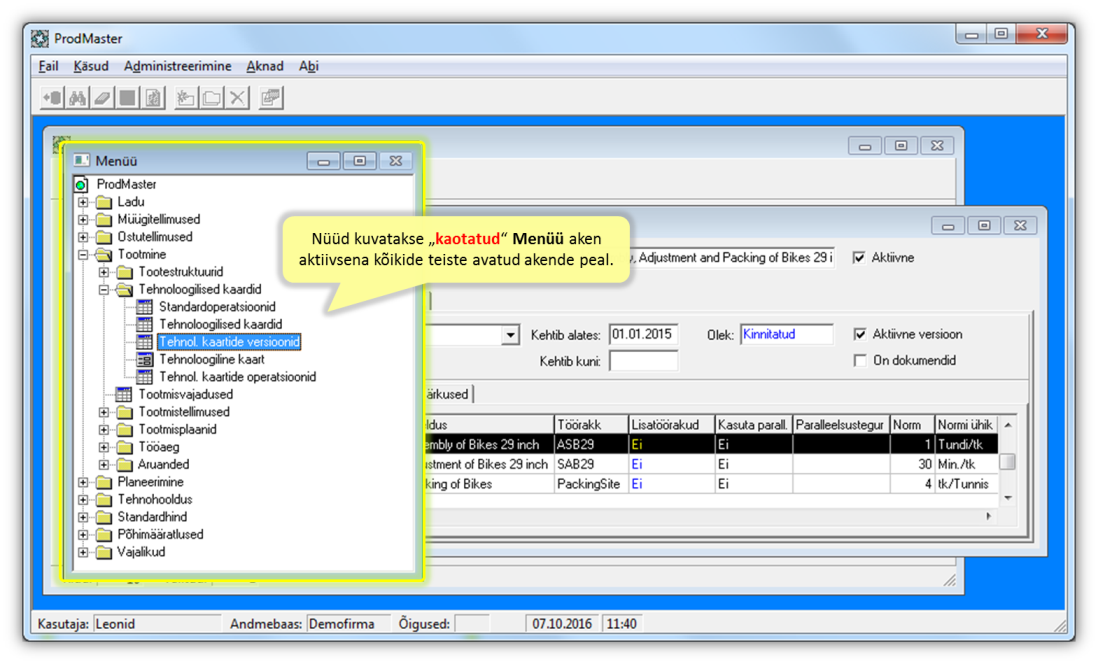1098x664 pixels.
Task: Click the green circle ProdMaster root icon
Action: tap(81, 185)
